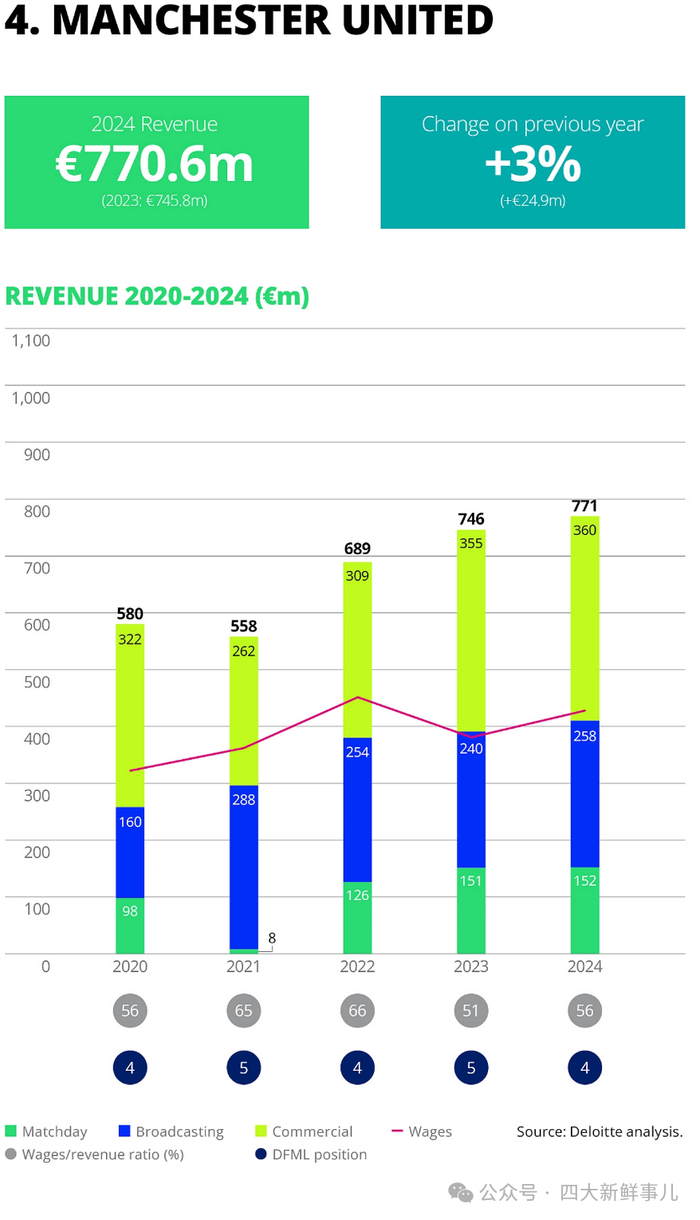The image size is (700, 1220).
Task: Click the Wages legend label
Action: pyautogui.click(x=430, y=1132)
